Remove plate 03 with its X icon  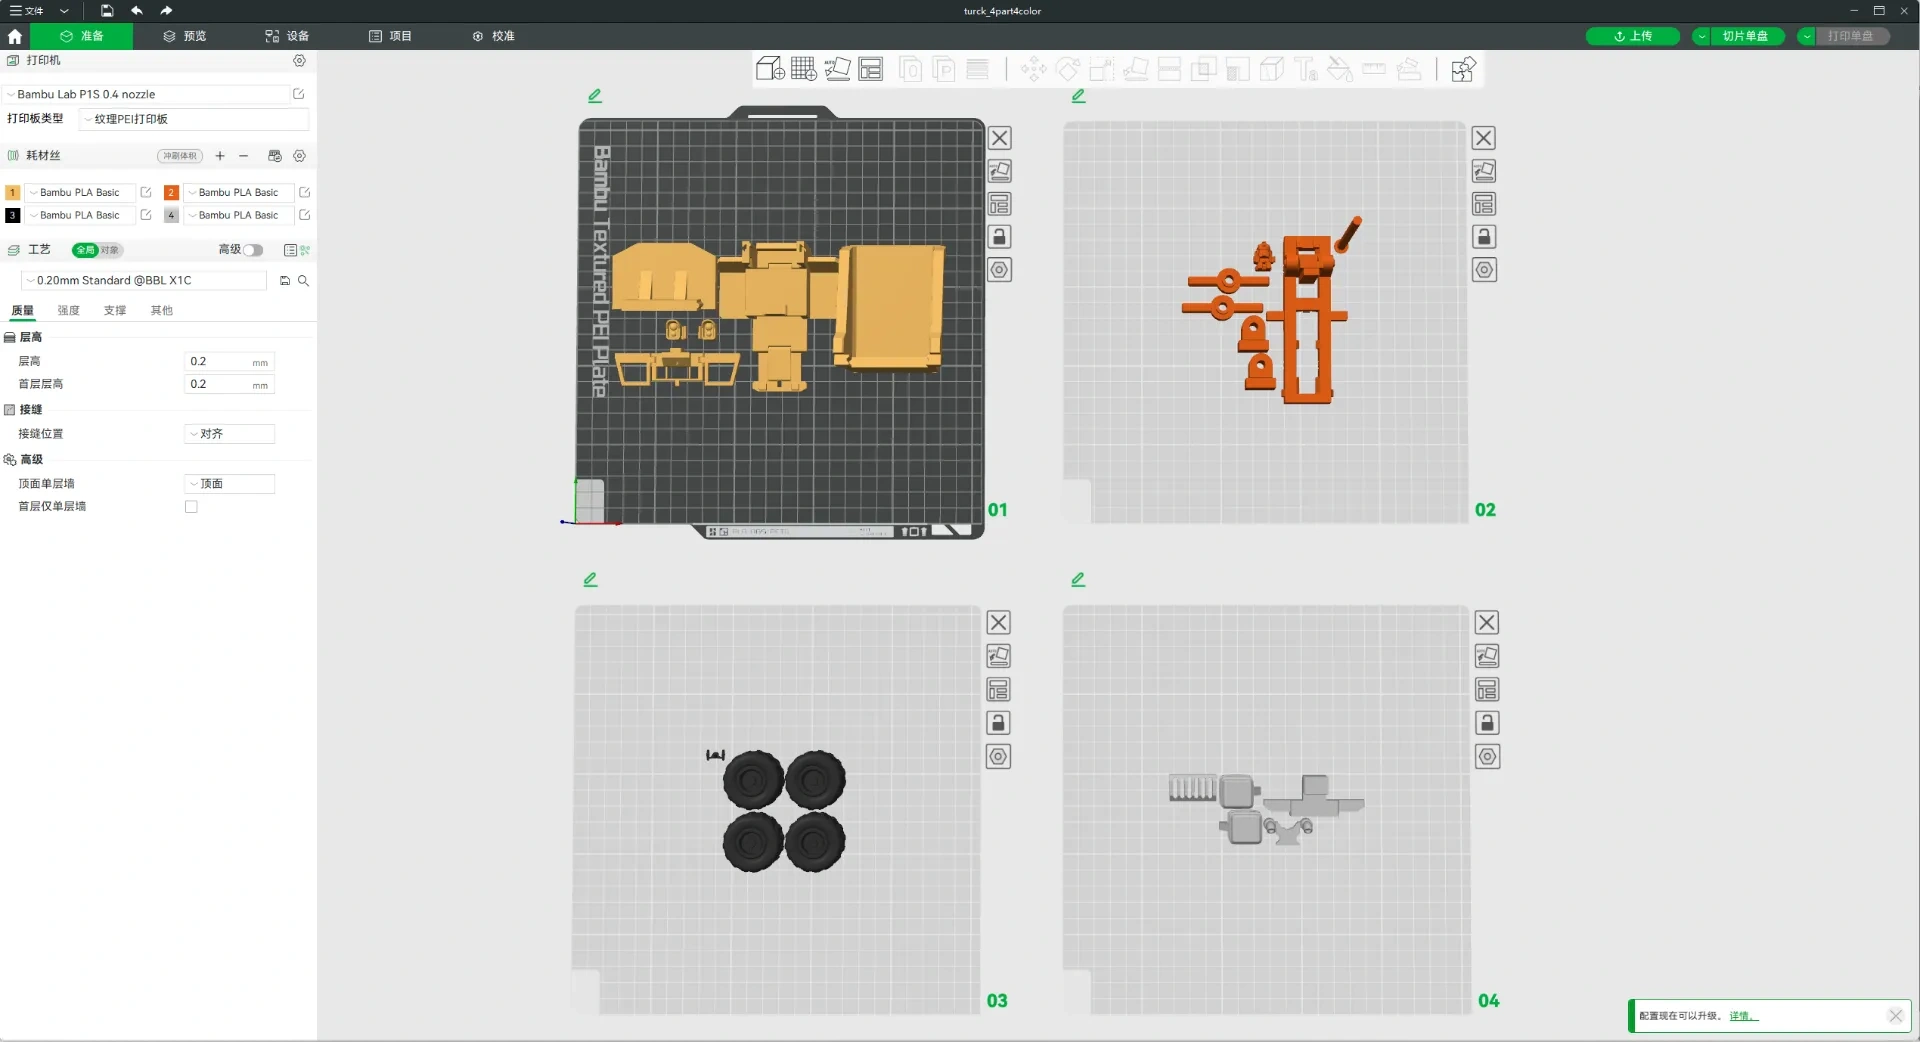click(998, 623)
